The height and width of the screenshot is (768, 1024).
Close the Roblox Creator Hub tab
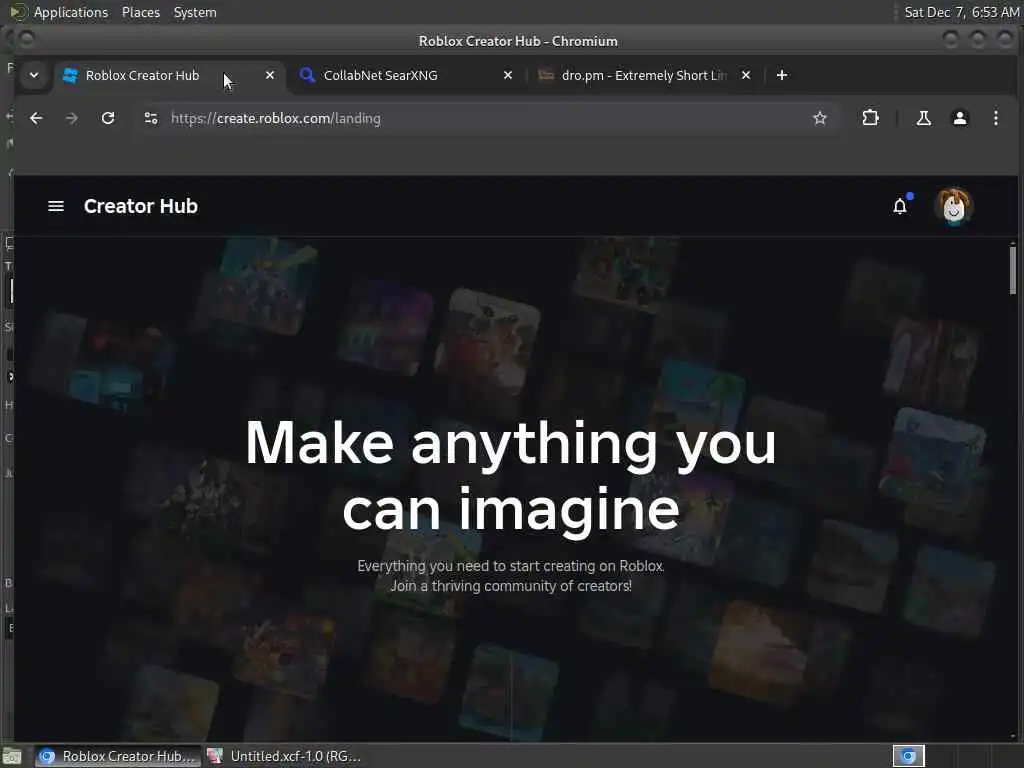(x=270, y=75)
